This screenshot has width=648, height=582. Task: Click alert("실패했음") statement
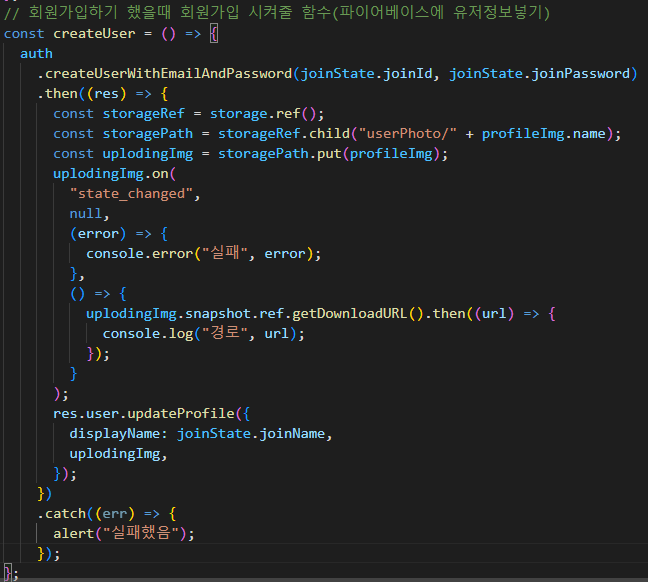124,534
